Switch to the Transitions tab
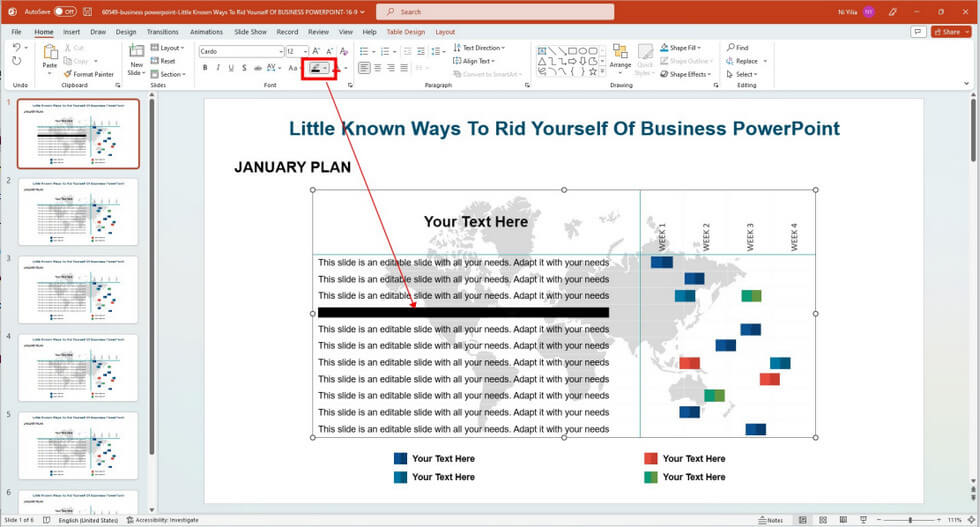The image size is (980, 527). point(162,32)
